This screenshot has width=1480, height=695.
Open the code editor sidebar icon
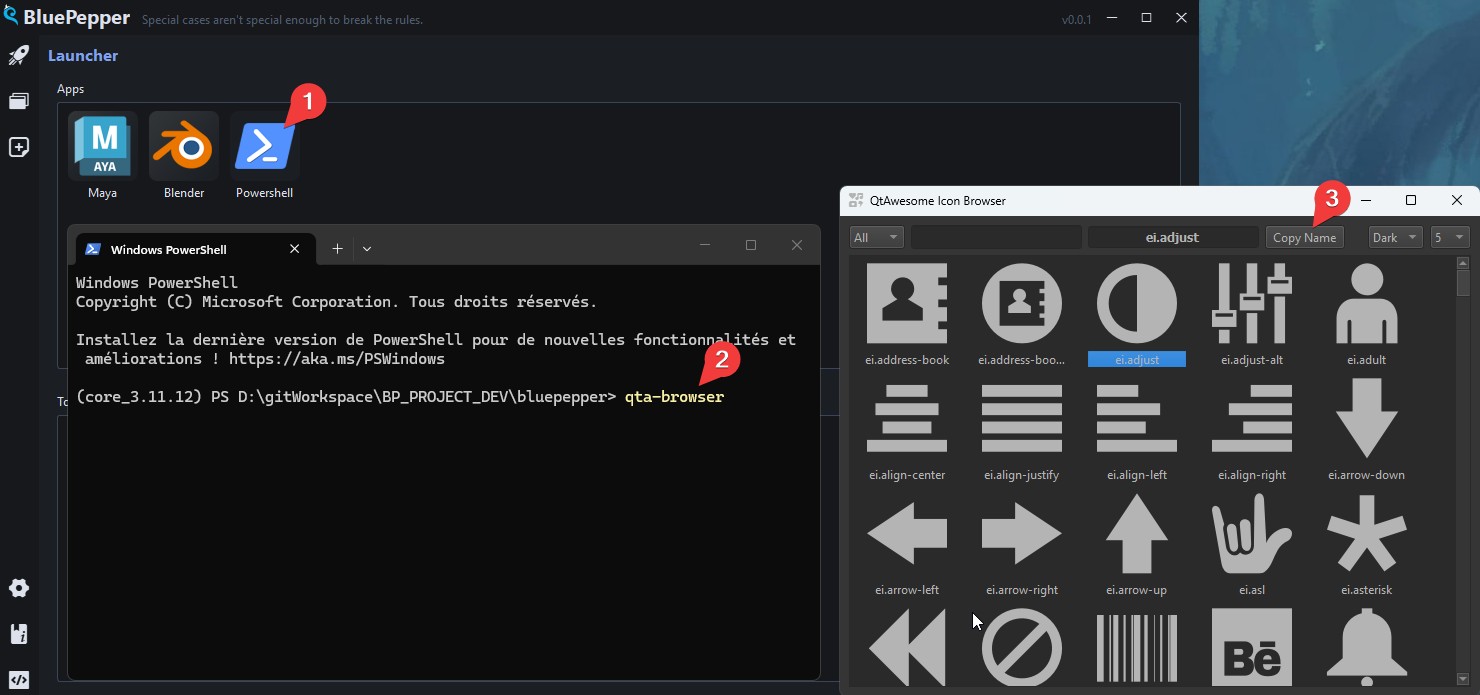(x=19, y=679)
